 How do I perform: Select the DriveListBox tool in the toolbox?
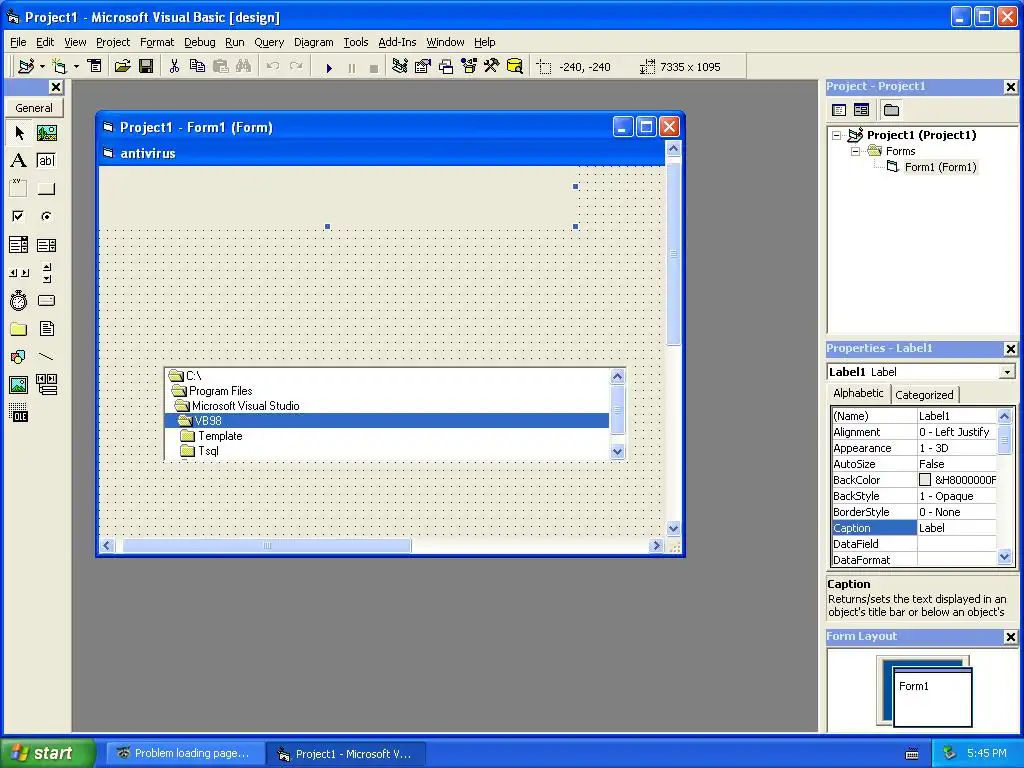point(46,301)
